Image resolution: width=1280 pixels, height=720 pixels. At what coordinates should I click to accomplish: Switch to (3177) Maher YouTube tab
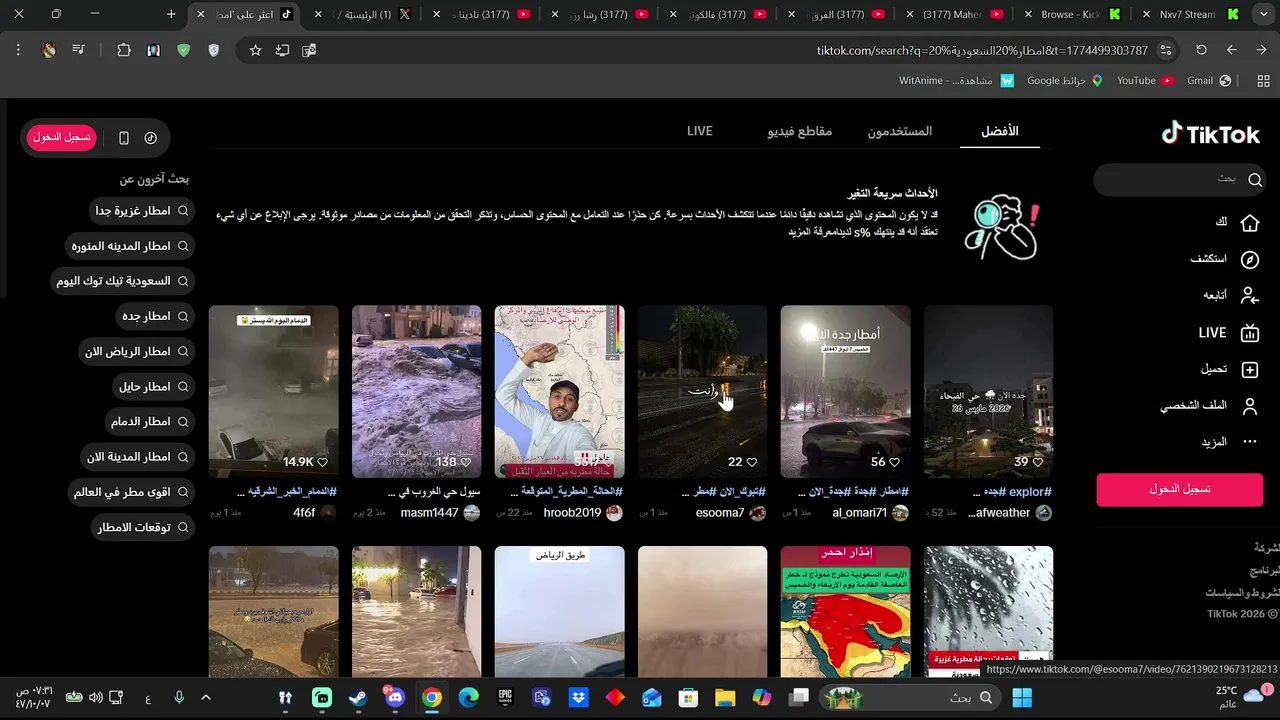click(957, 14)
